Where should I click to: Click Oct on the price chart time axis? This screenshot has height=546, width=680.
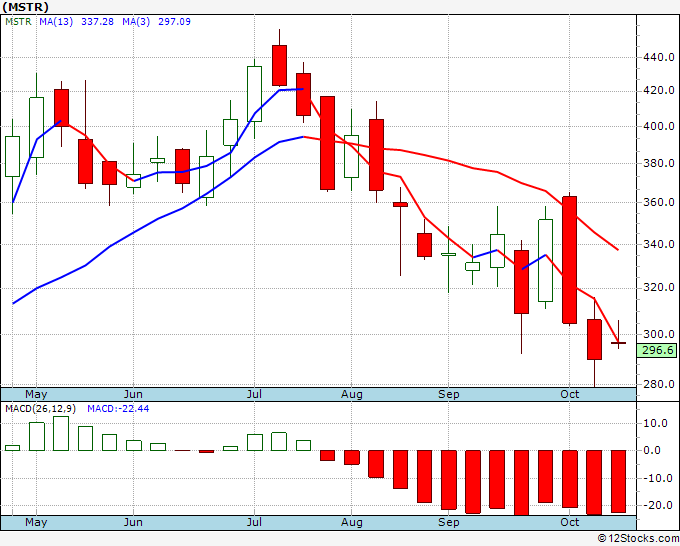click(569, 394)
